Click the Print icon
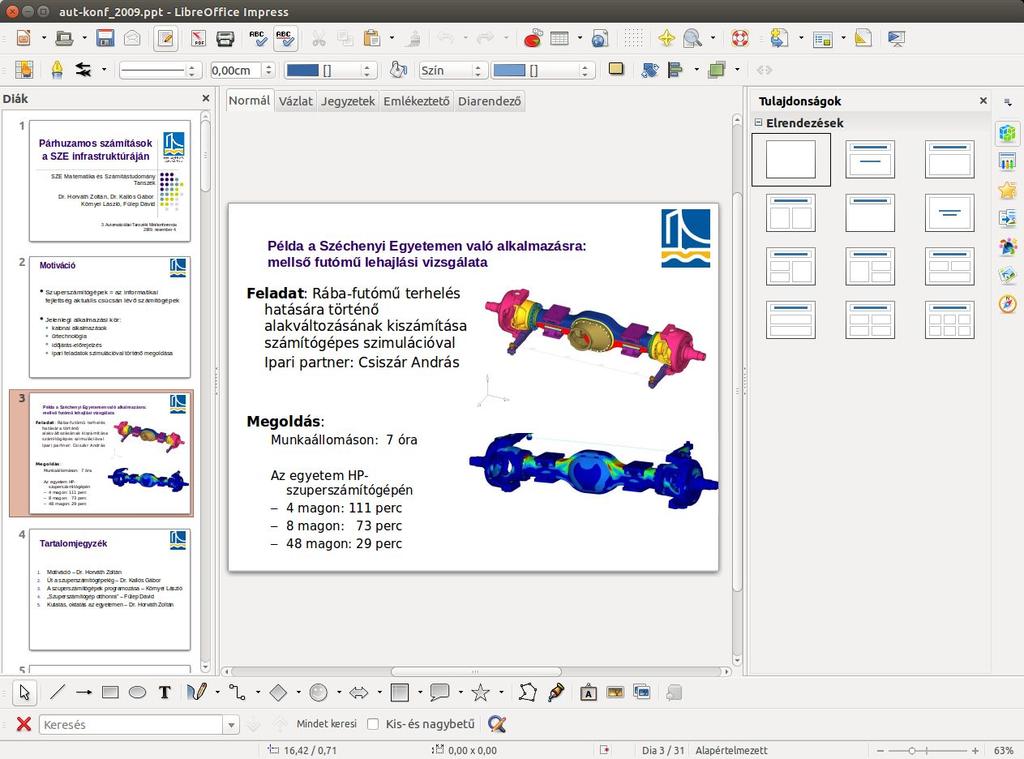Viewport: 1024px width, 759px height. pyautogui.click(x=225, y=39)
